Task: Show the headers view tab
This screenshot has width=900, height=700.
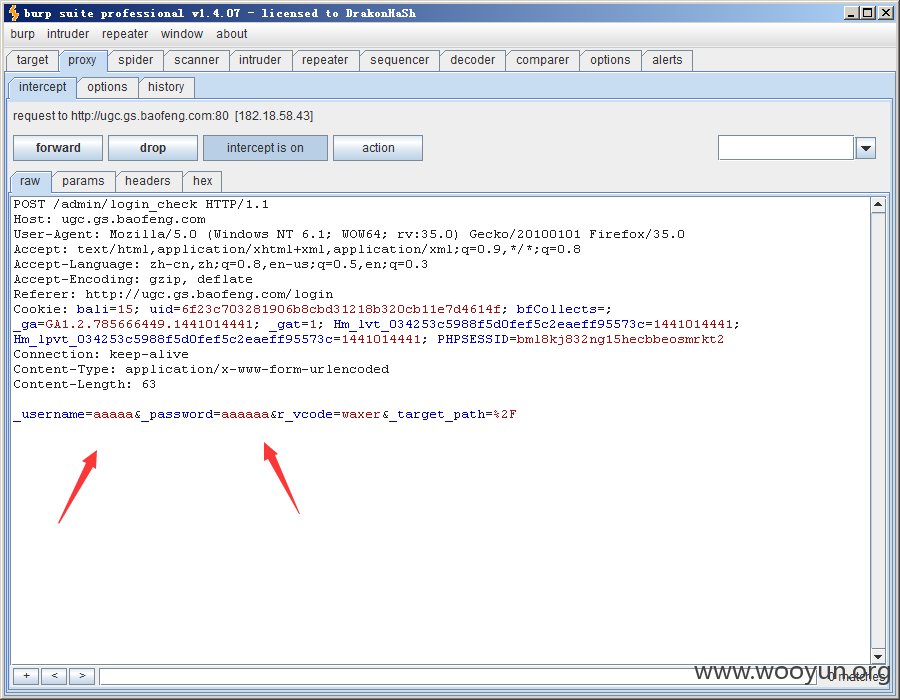Action: tap(148, 181)
